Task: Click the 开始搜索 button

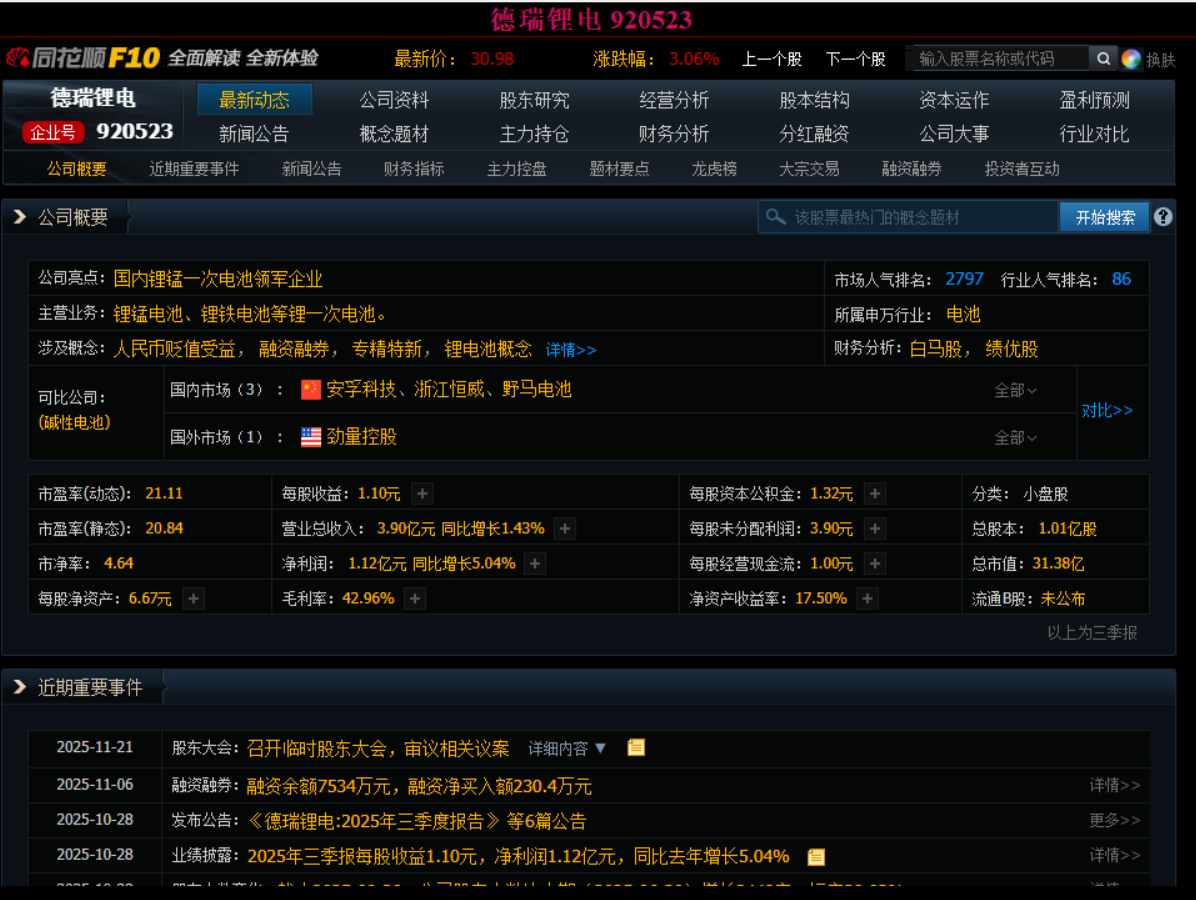Action: click(x=1105, y=217)
